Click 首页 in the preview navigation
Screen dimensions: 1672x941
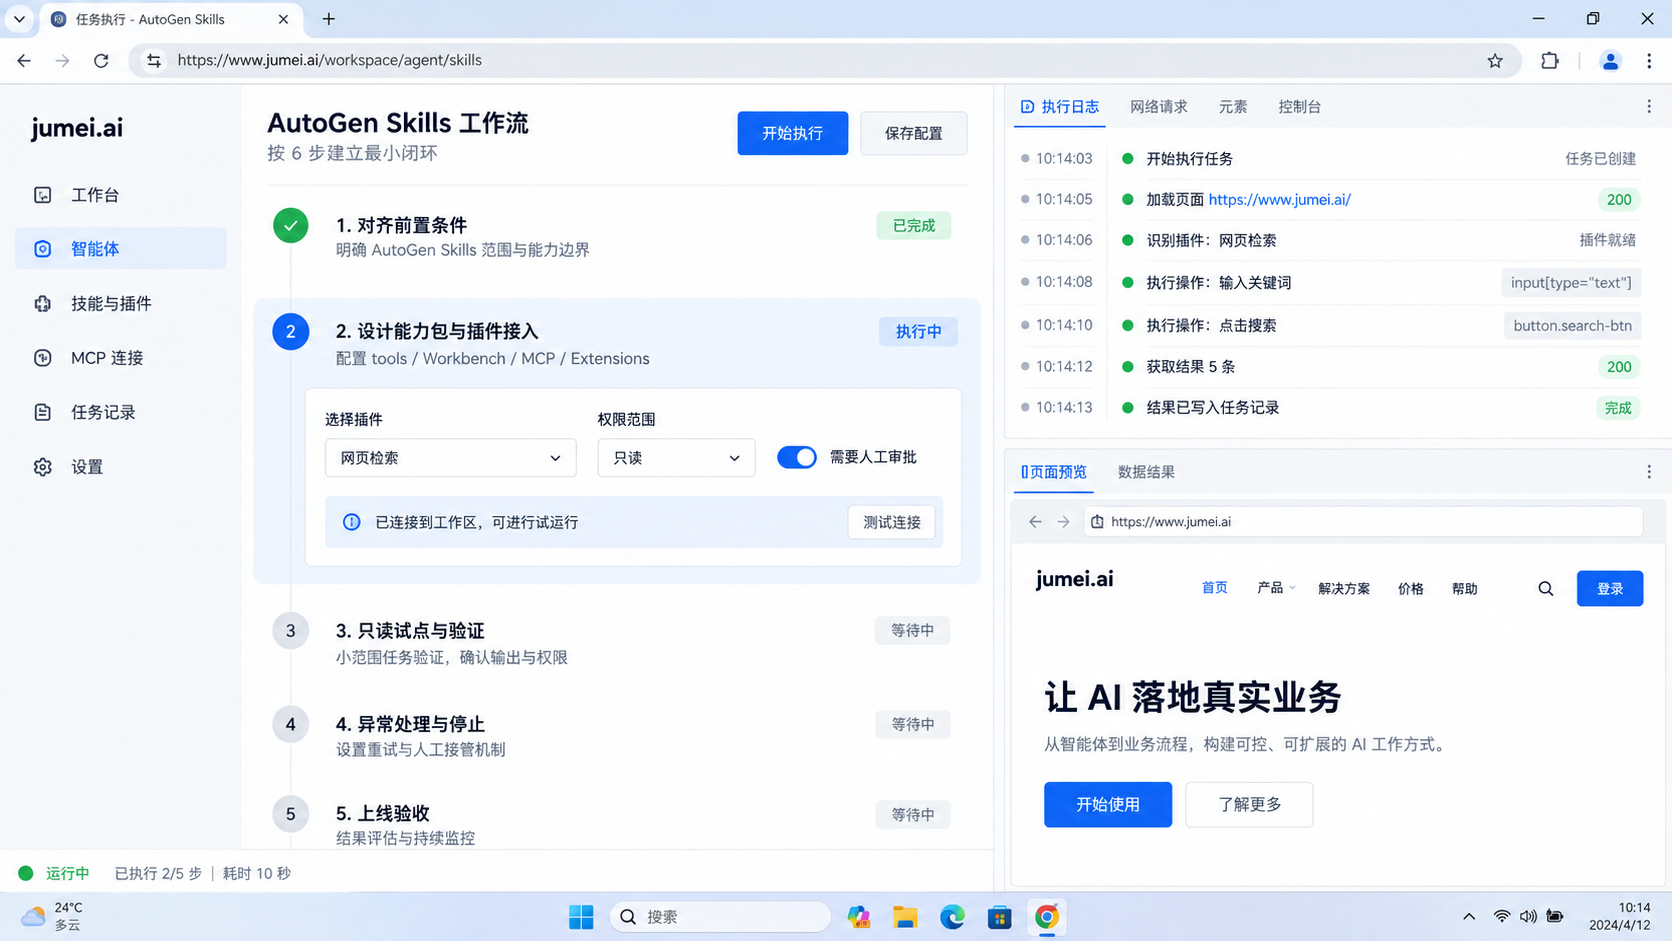point(1215,589)
